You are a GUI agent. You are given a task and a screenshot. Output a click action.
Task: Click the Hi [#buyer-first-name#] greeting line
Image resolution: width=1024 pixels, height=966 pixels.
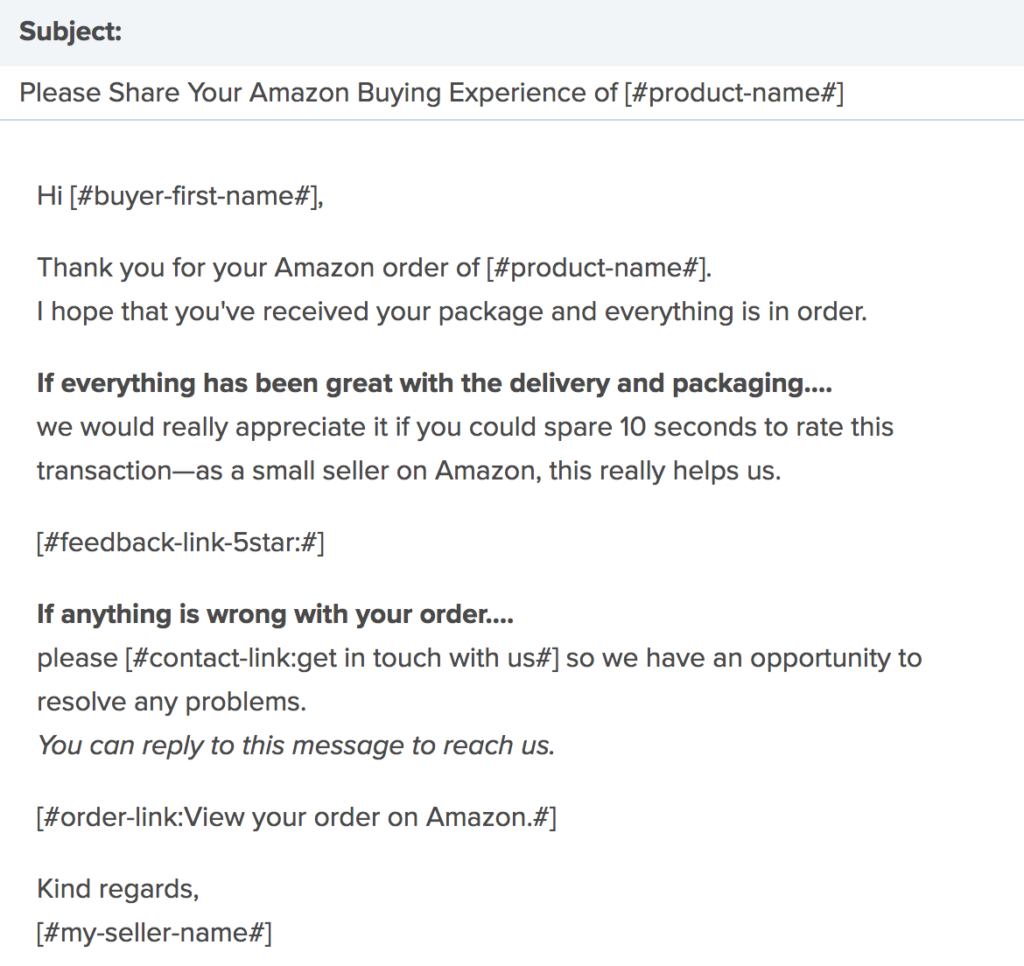click(x=180, y=195)
